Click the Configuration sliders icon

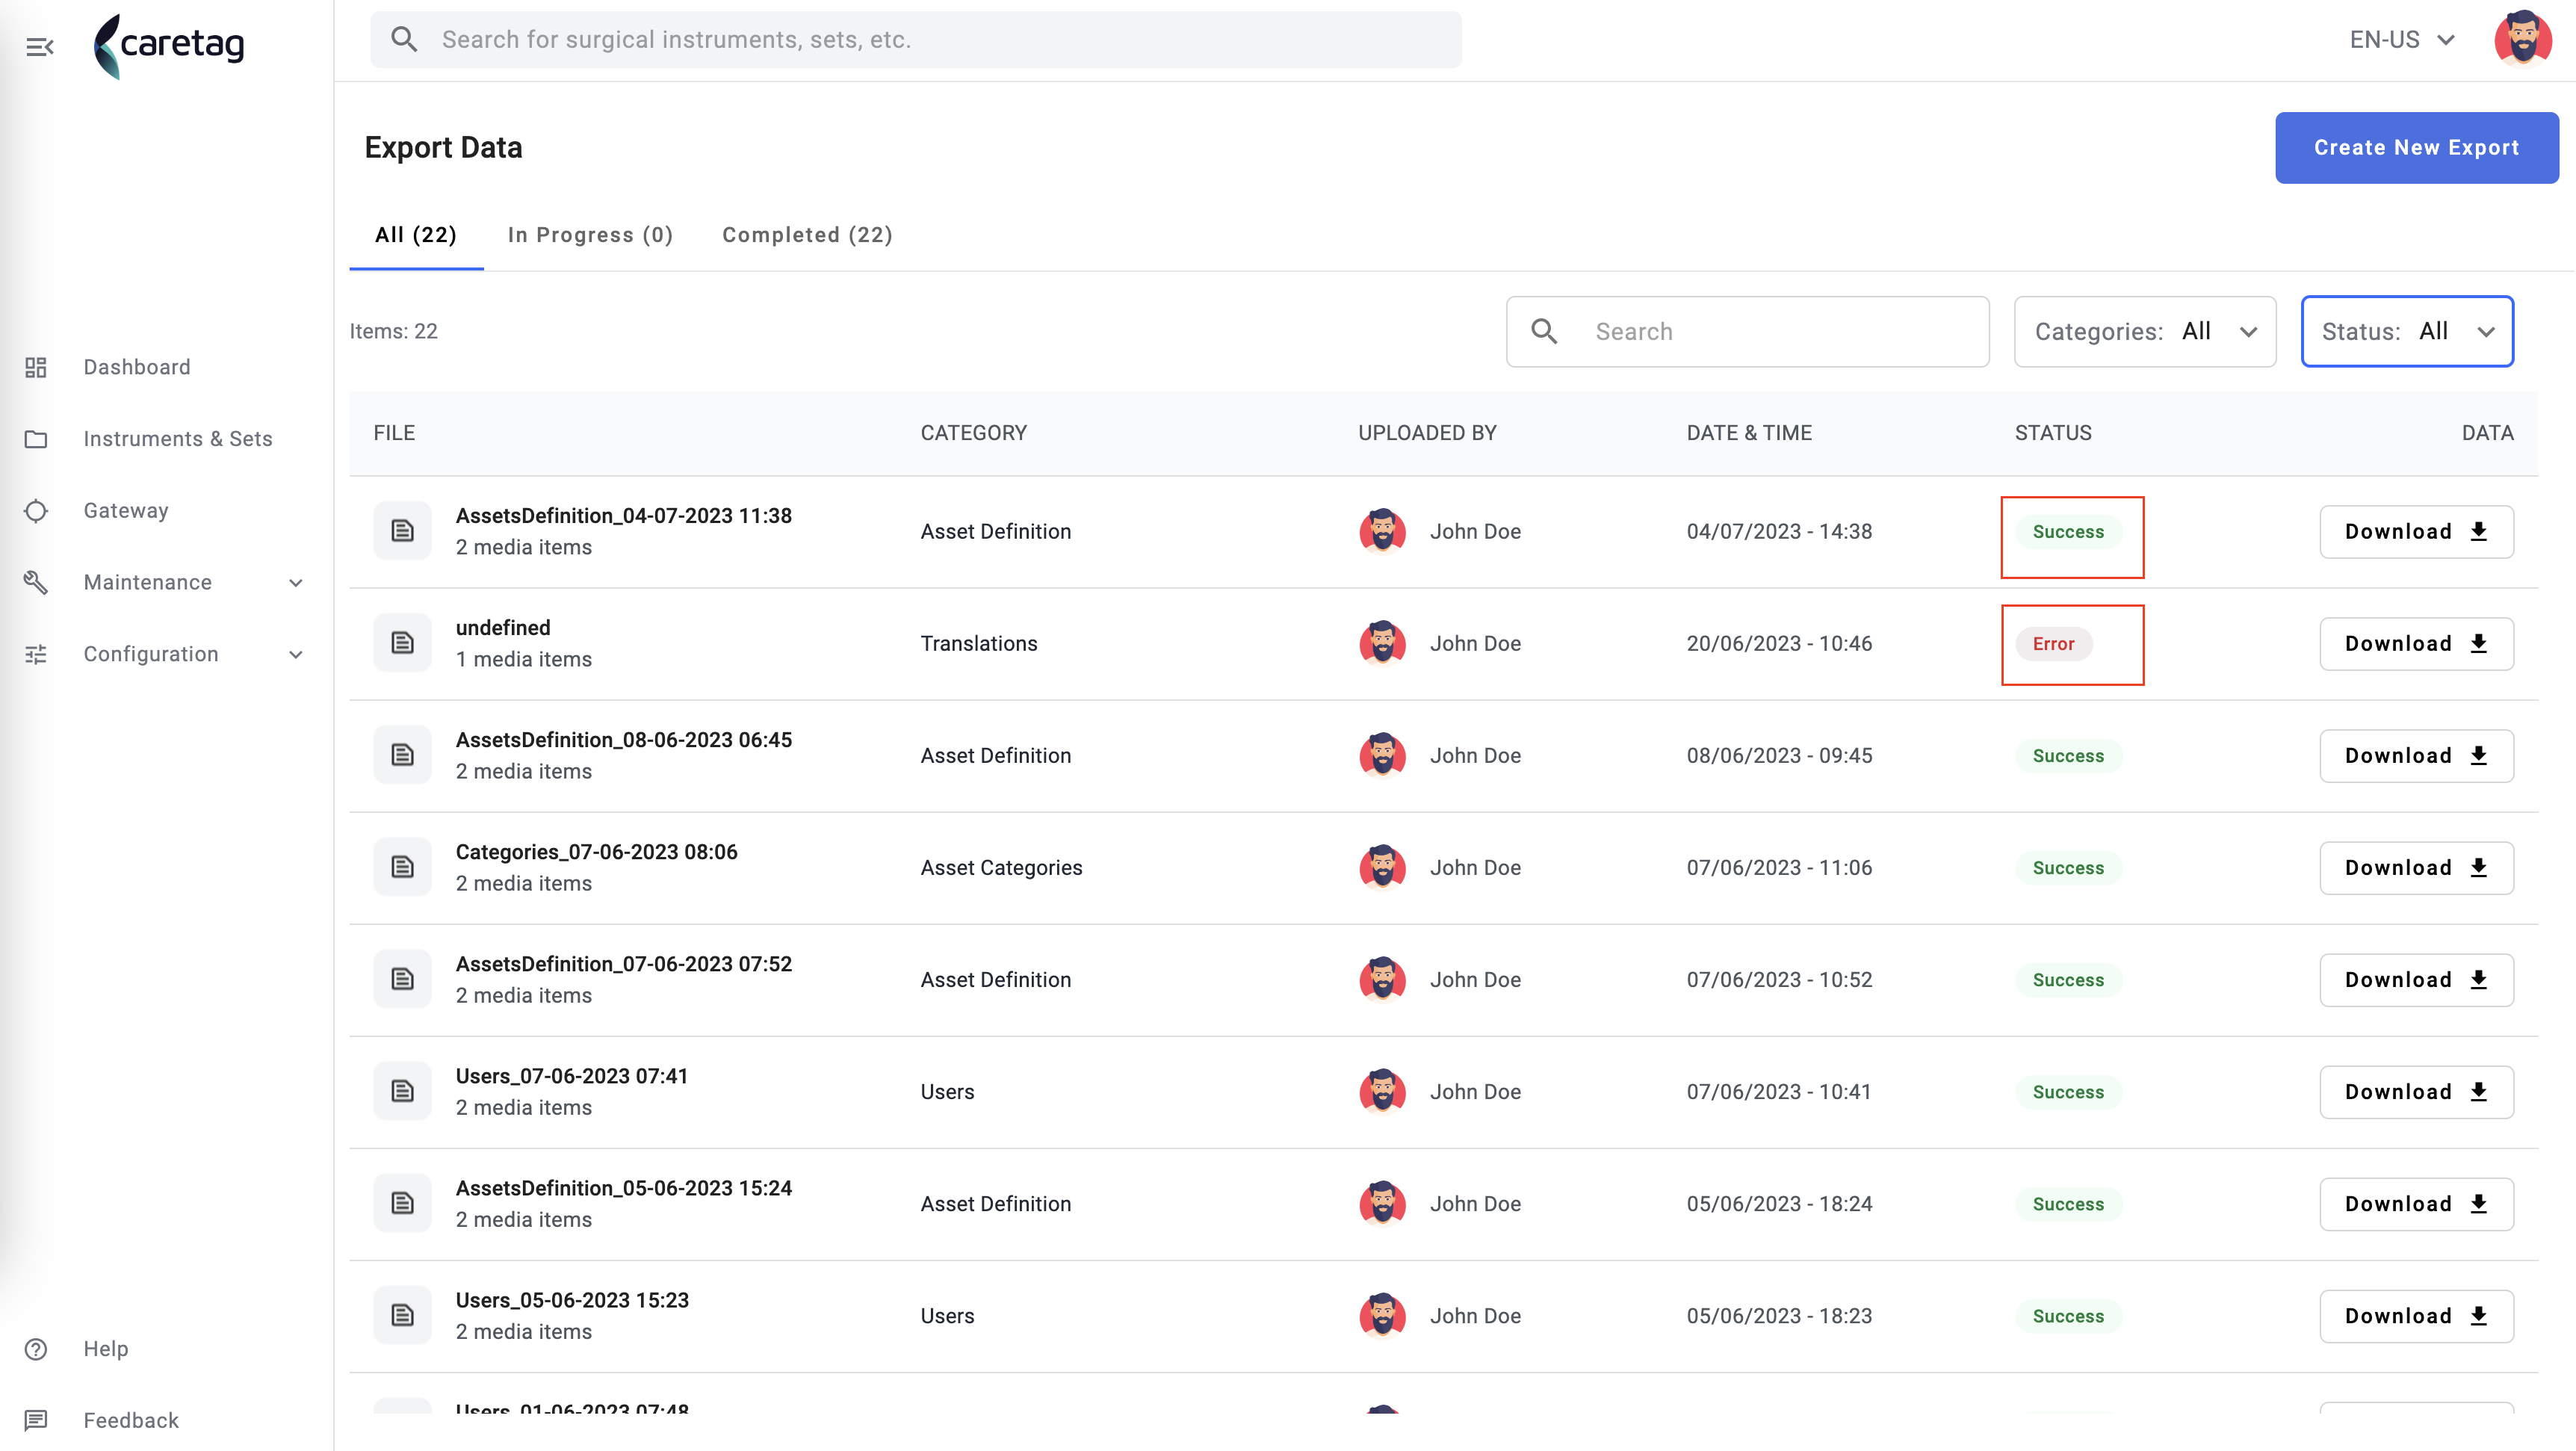coord(36,654)
